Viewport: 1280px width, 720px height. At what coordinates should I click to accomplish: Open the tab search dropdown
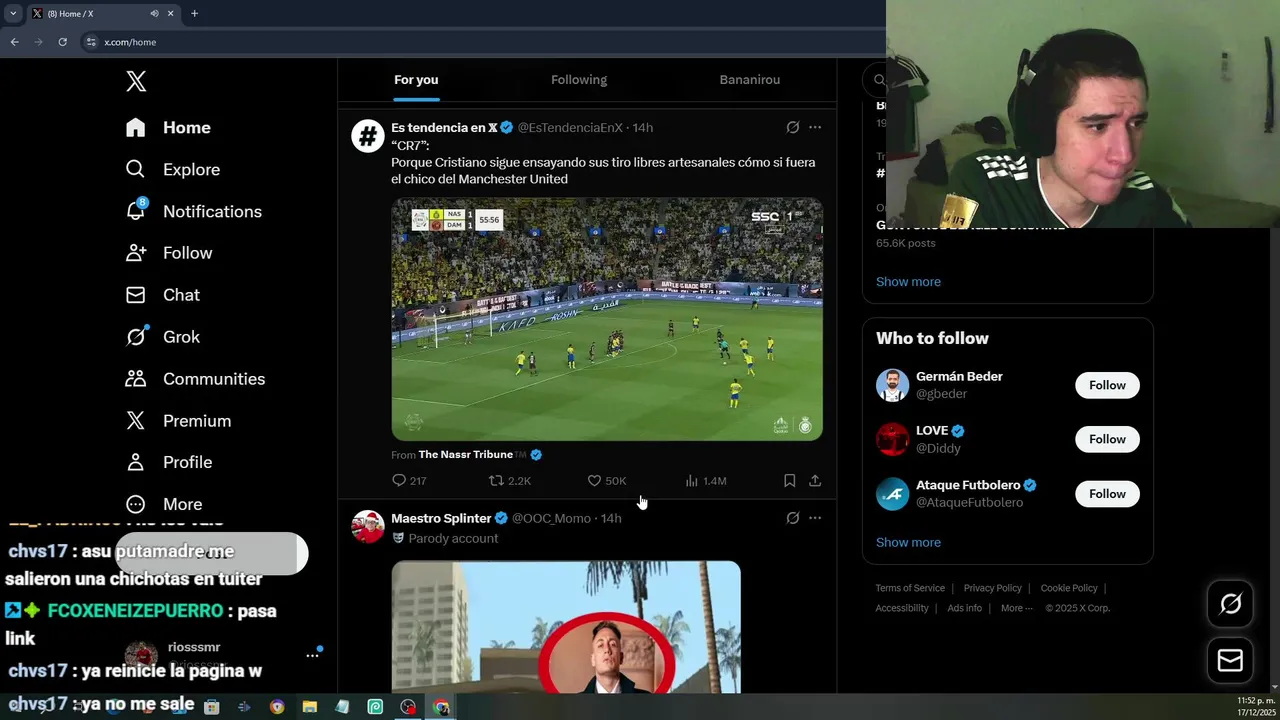coord(13,14)
